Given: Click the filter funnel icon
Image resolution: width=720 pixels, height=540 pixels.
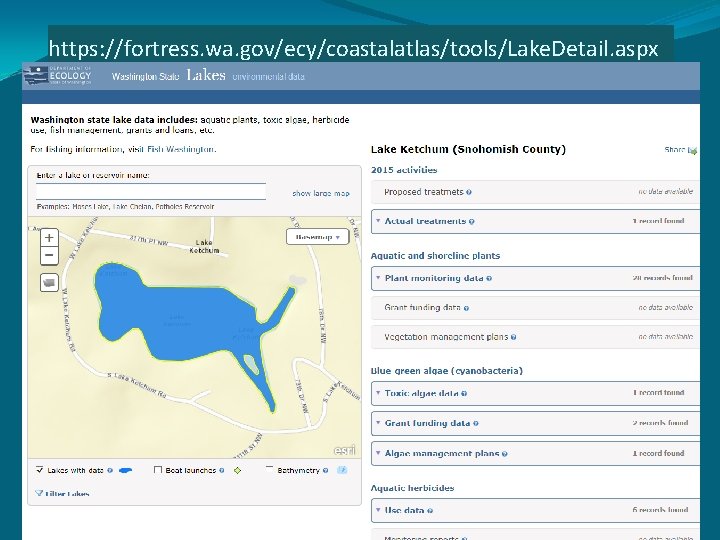Looking at the screenshot, I should pos(39,493).
